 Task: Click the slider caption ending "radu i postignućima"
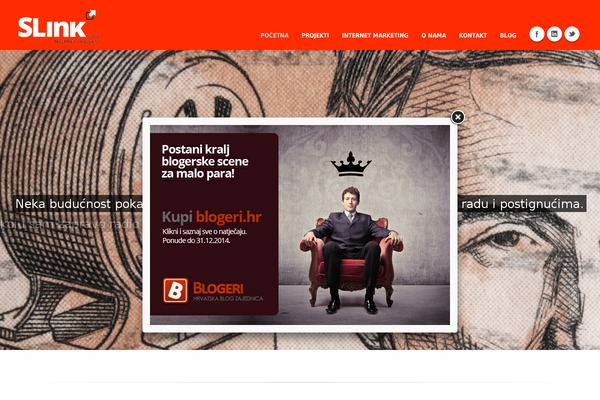click(522, 204)
